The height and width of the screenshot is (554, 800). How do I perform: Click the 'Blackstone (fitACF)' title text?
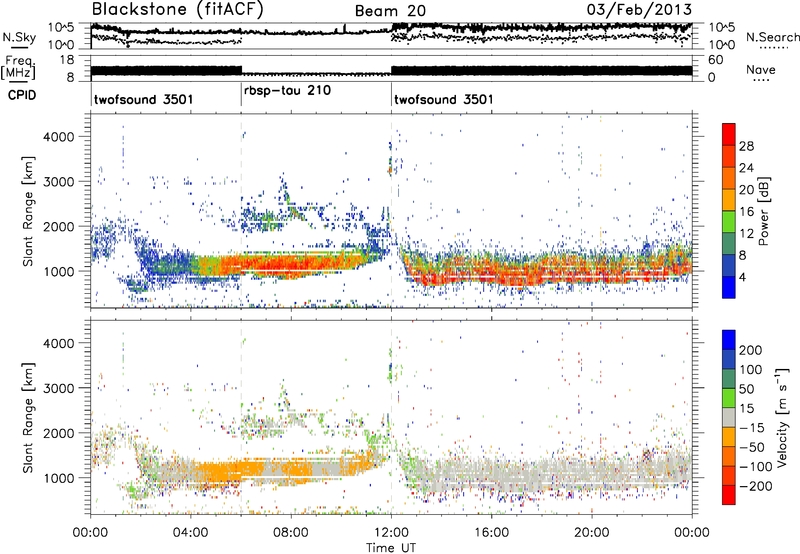178,10
